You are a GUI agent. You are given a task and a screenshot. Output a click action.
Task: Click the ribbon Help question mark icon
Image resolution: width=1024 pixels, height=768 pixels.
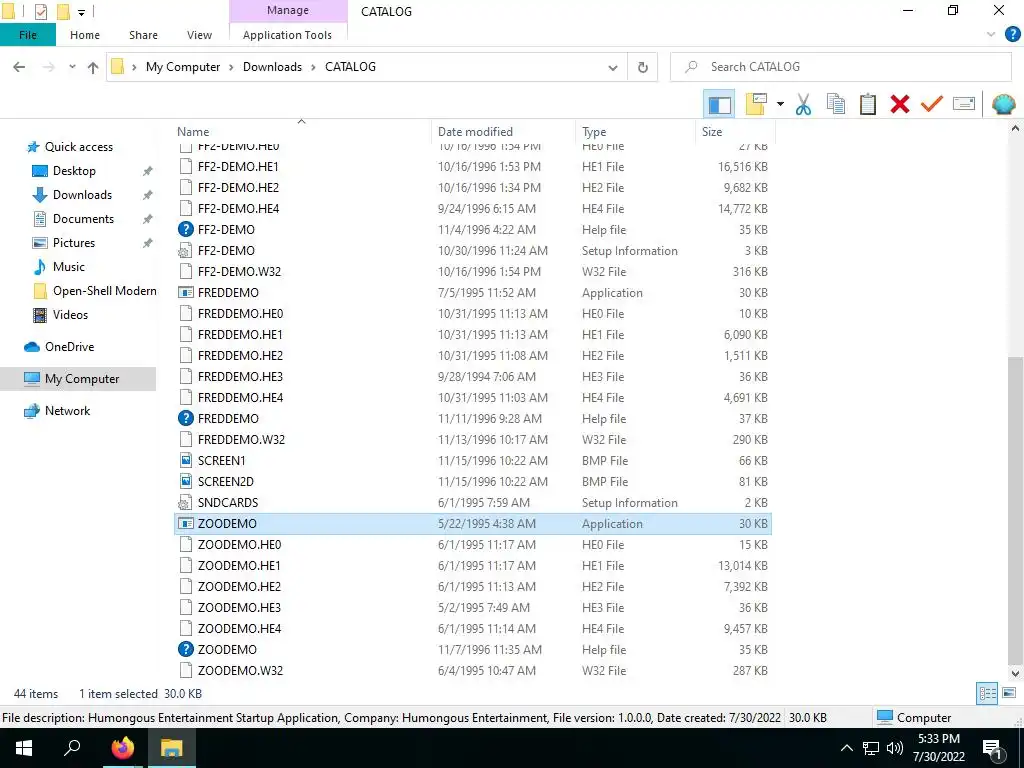point(1012,35)
